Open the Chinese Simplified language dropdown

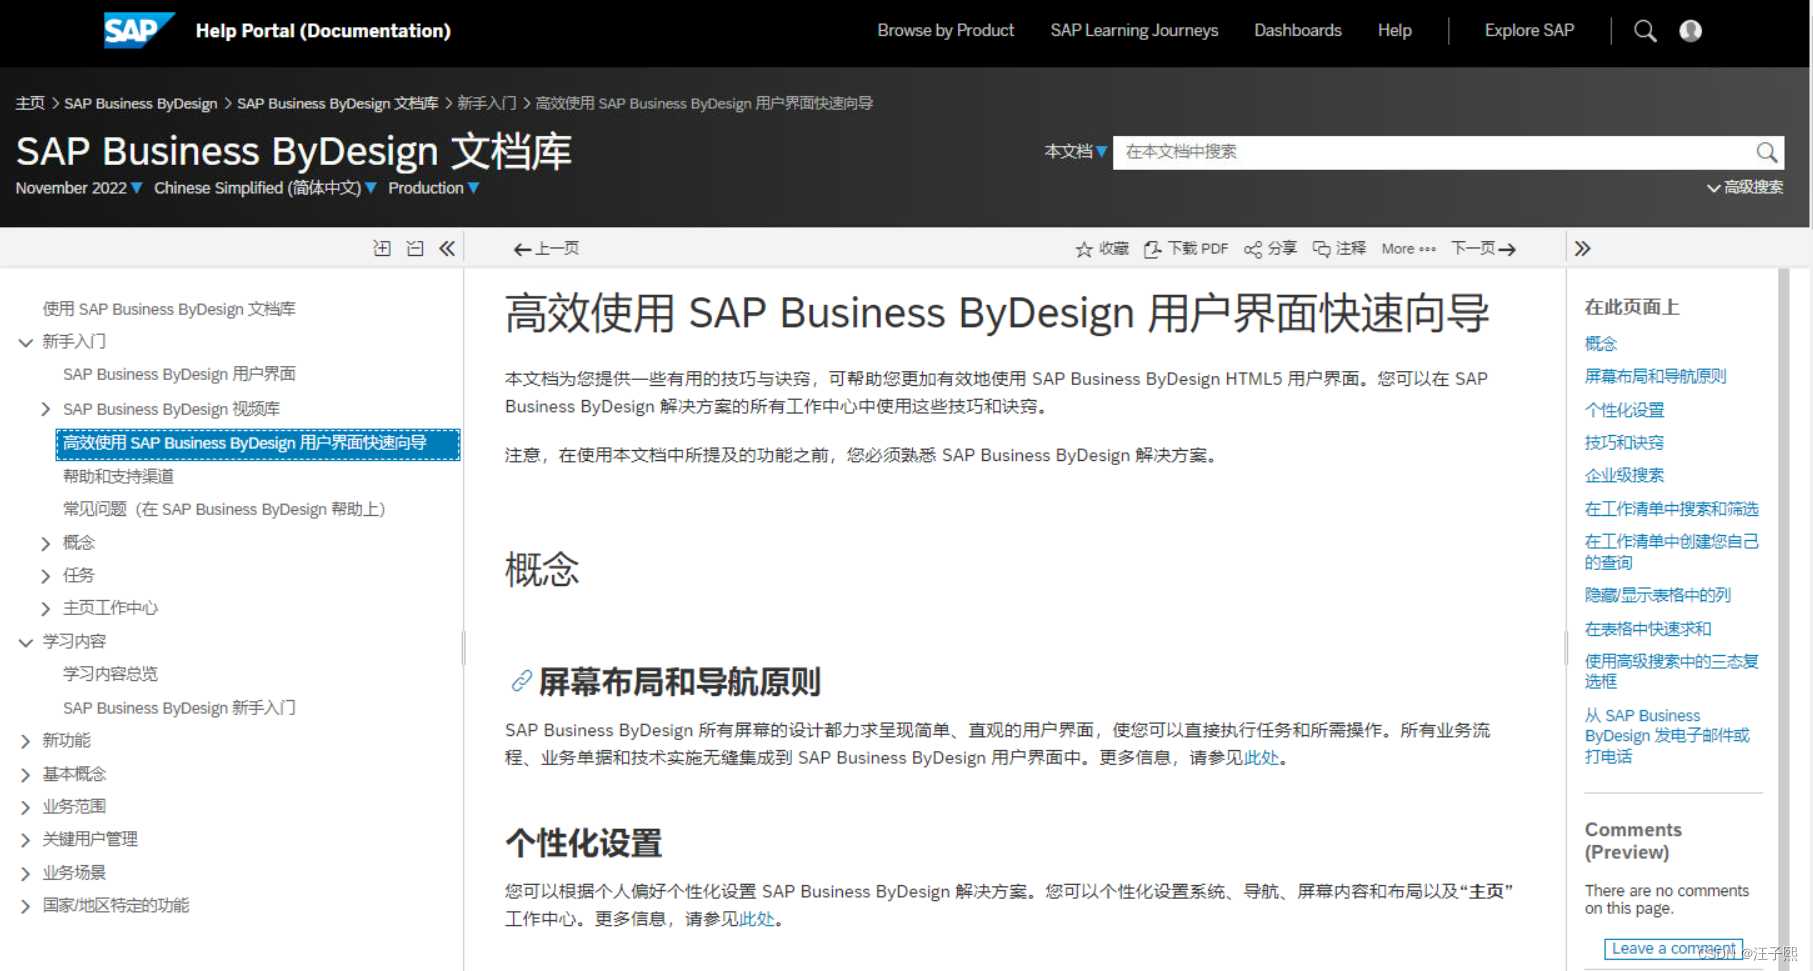pyautogui.click(x=265, y=188)
